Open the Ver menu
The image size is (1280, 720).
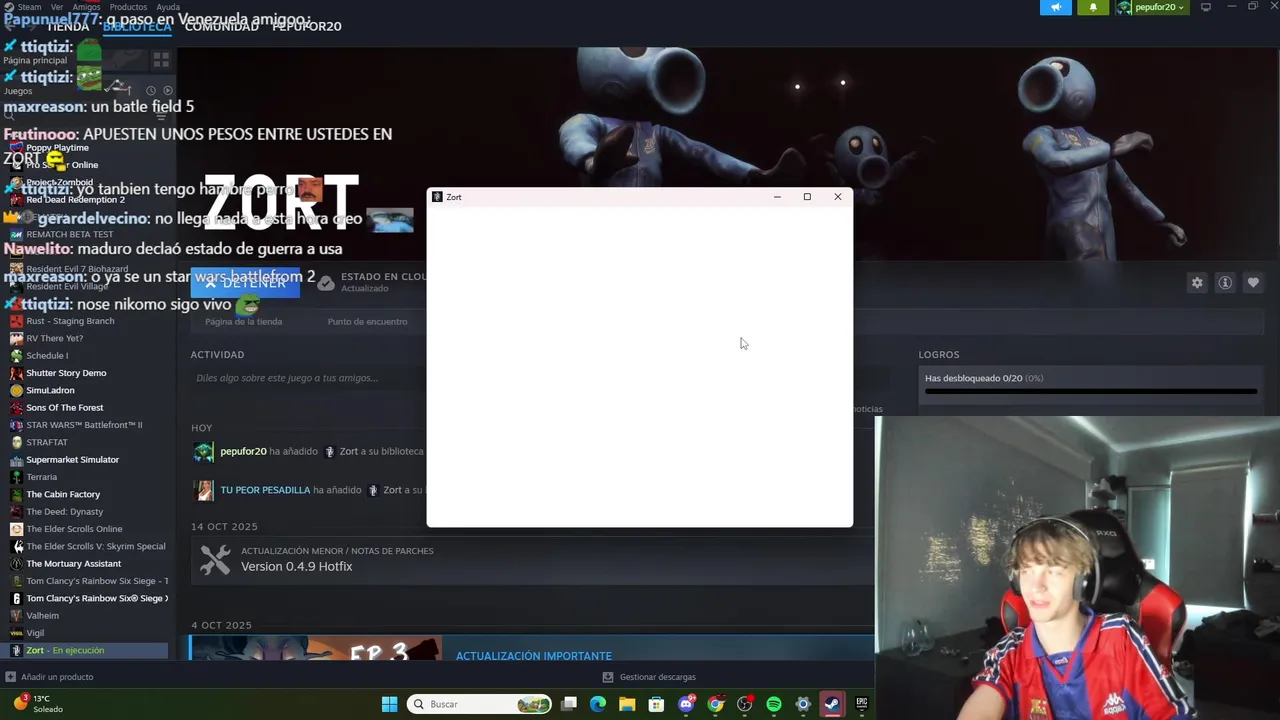click(57, 7)
